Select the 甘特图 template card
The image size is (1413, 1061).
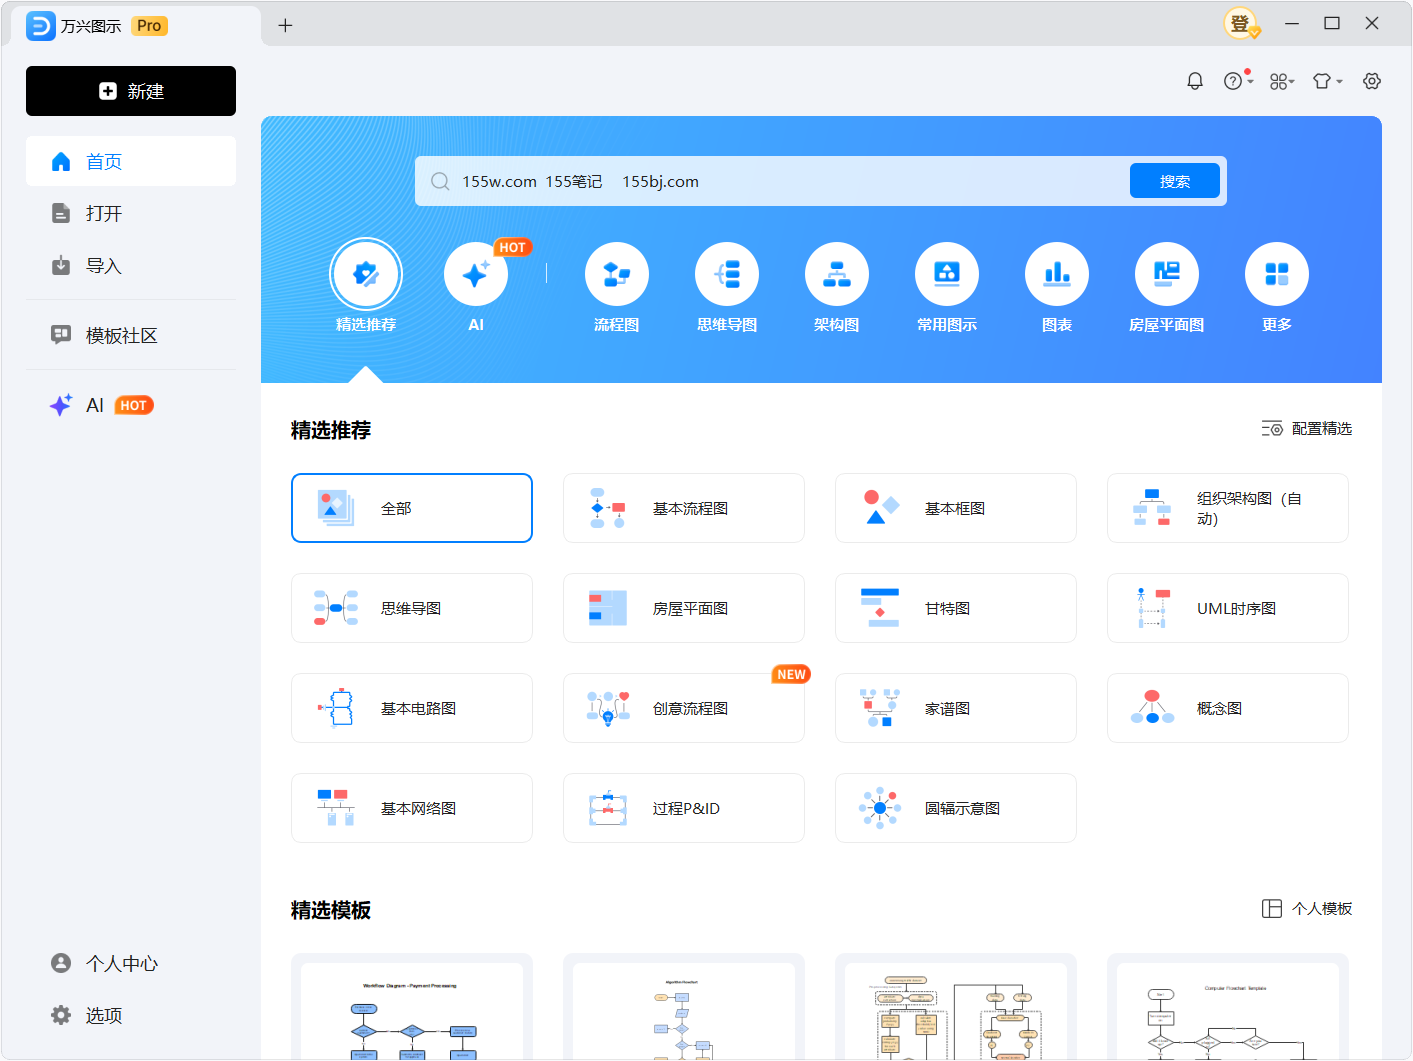point(955,608)
